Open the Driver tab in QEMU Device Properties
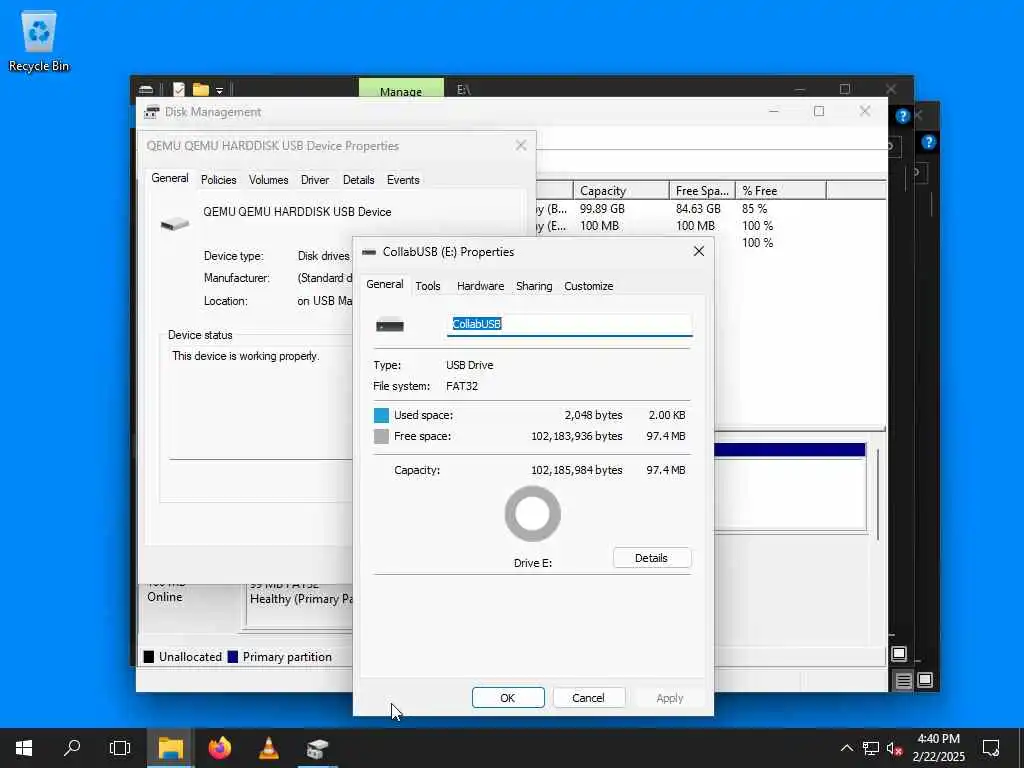Image resolution: width=1024 pixels, height=768 pixels. (x=315, y=180)
